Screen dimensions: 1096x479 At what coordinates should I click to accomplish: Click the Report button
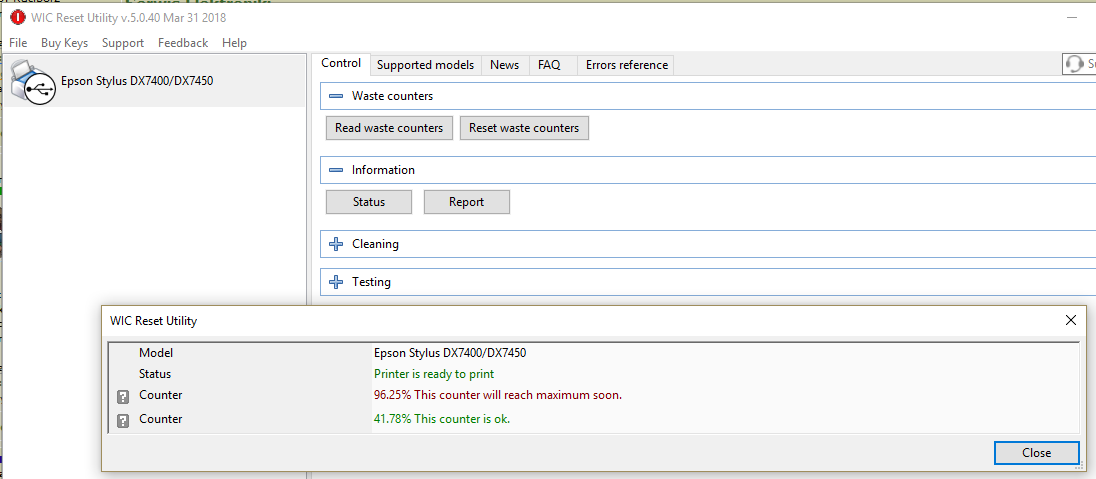pyautogui.click(x=467, y=202)
